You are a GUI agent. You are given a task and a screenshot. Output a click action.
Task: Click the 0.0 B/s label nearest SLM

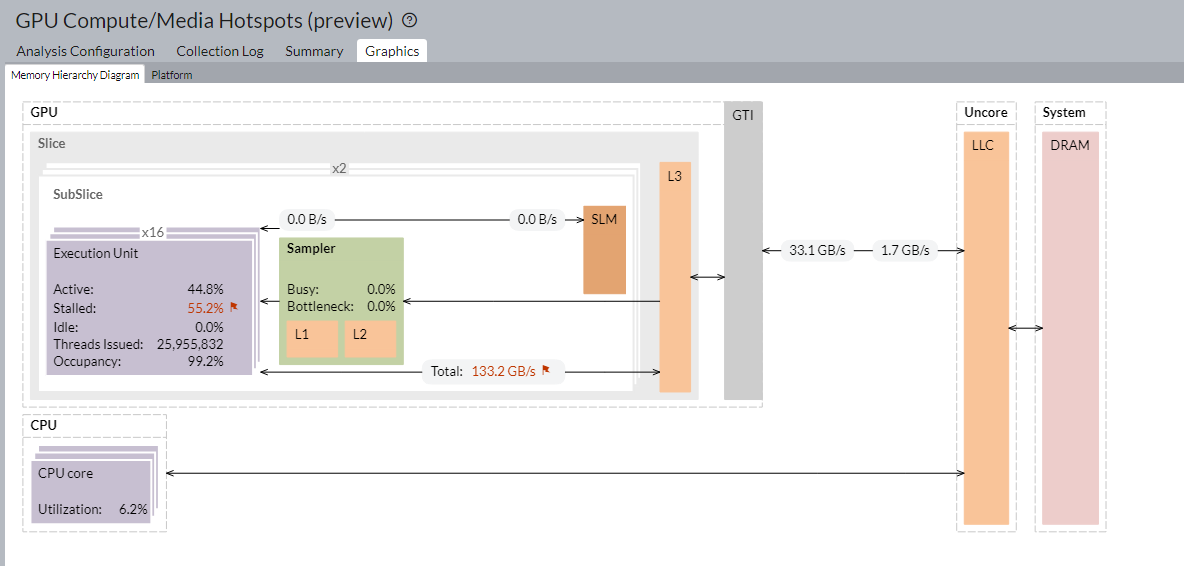coord(537,220)
